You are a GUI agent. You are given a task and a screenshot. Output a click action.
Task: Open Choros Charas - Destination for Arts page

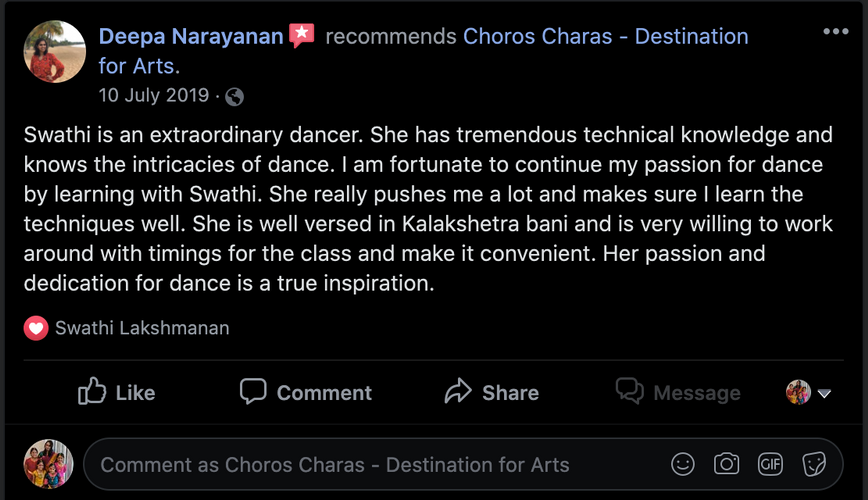point(605,36)
